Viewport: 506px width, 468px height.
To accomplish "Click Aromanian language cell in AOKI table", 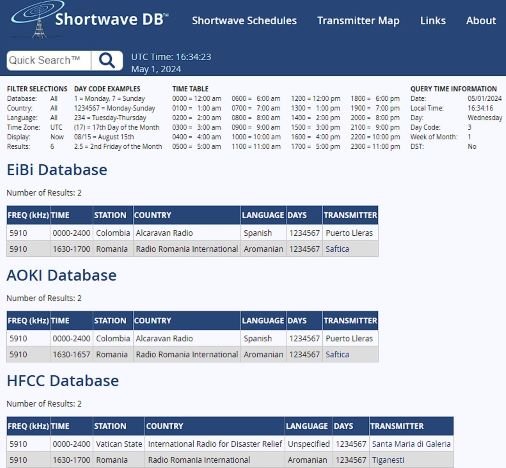I will click(263, 354).
